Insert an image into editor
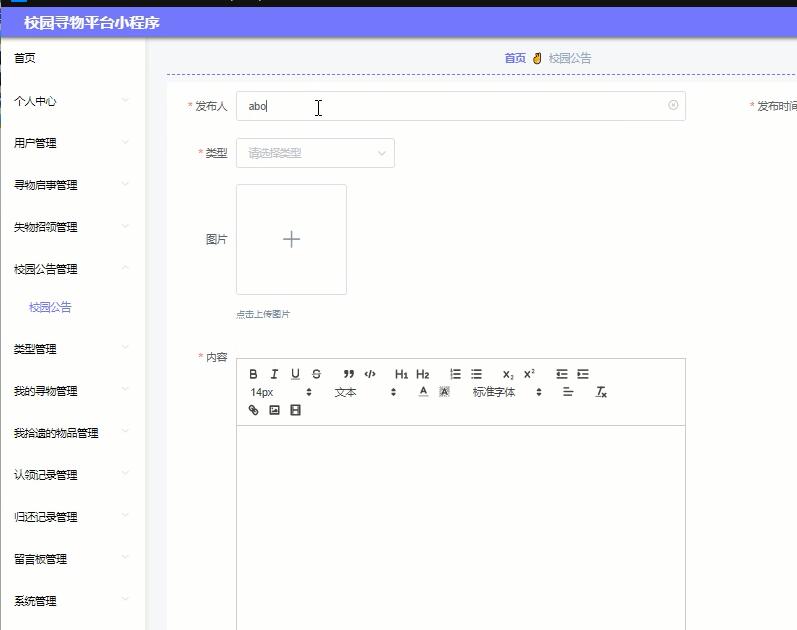This screenshot has height=630, width=797. click(x=274, y=410)
